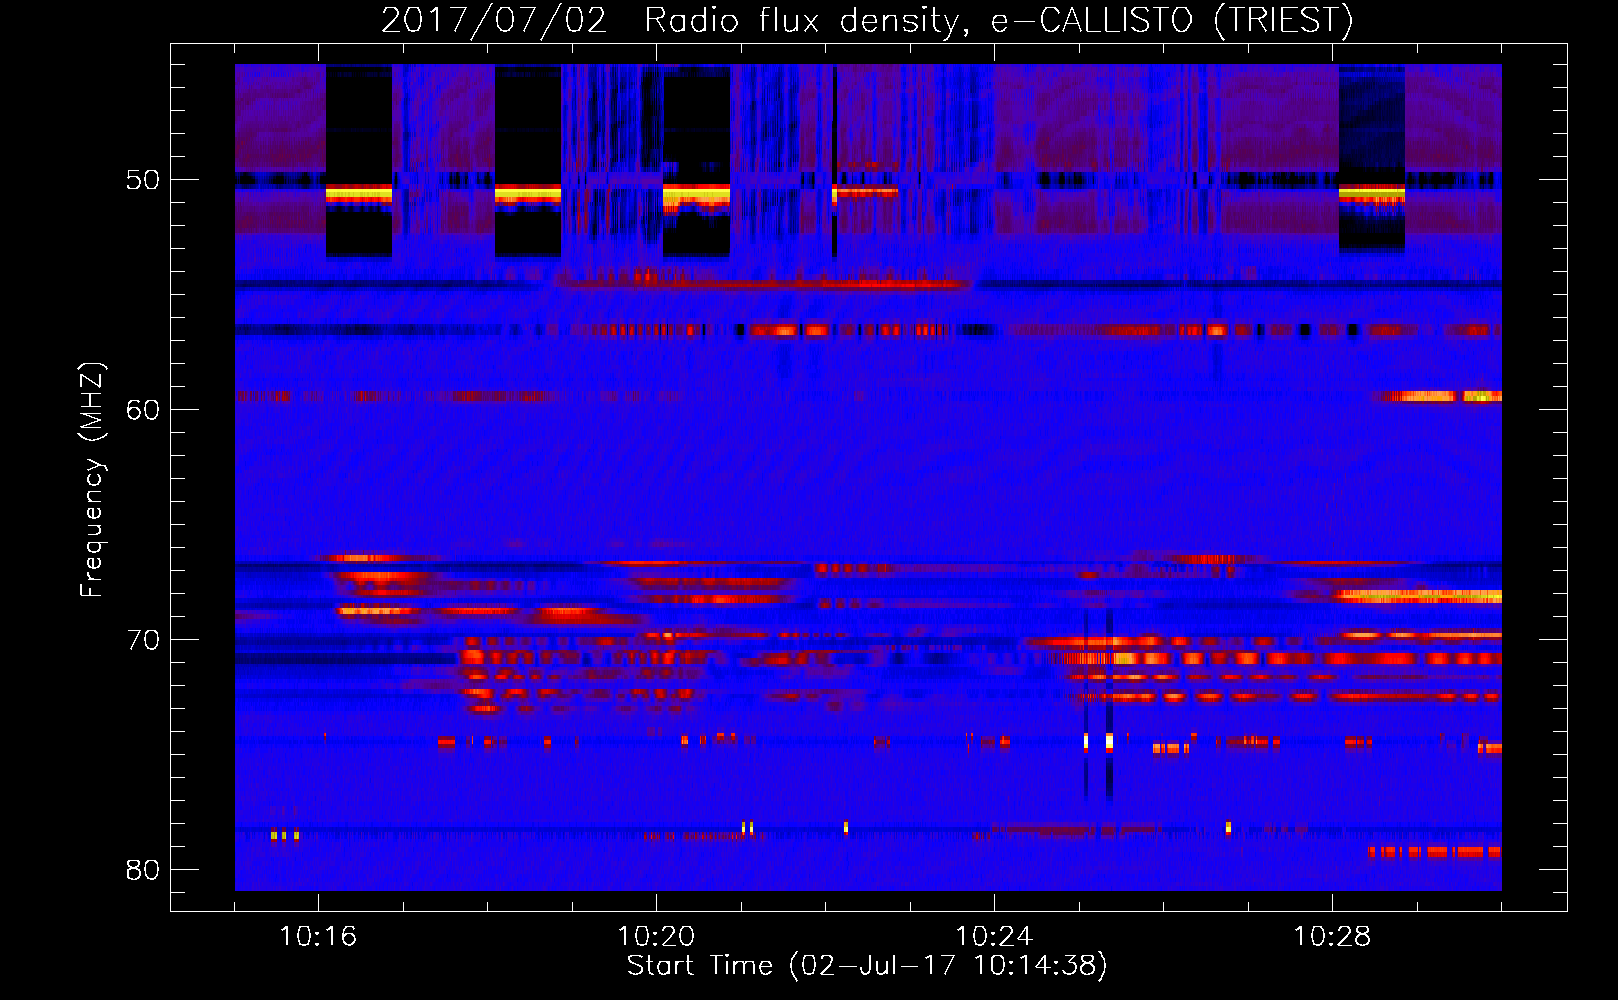This screenshot has width=1618, height=1000.
Task: Click the 10:20 time tick label
Action: [656, 937]
